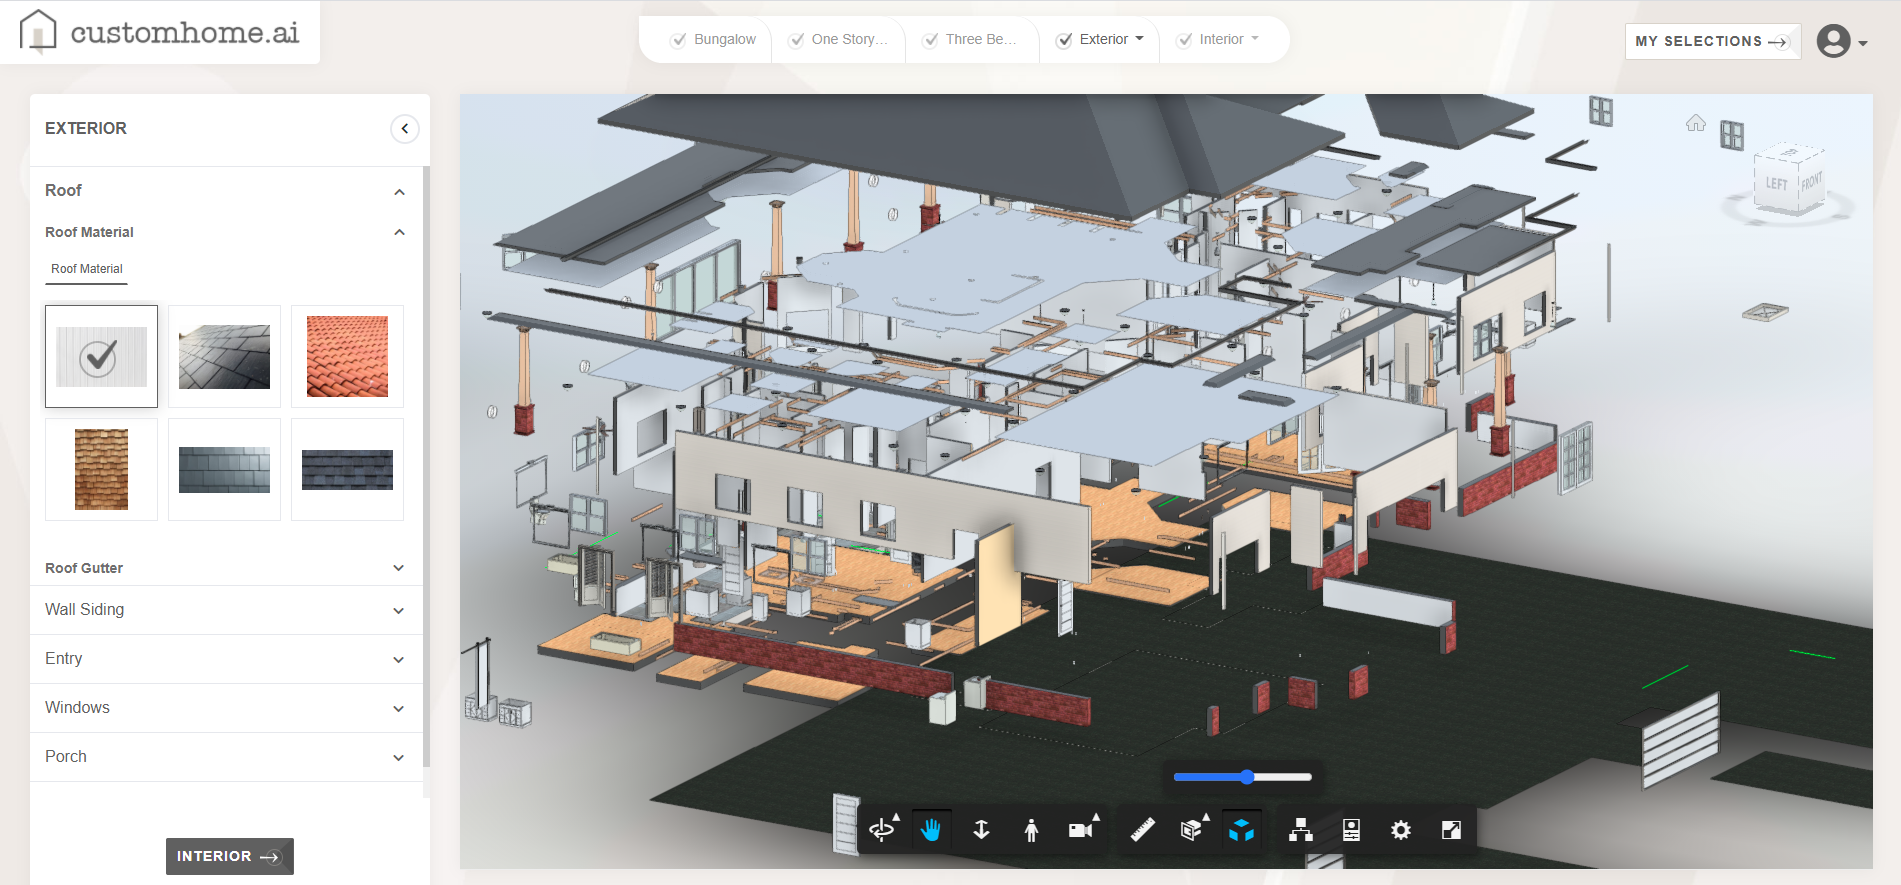The height and width of the screenshot is (885, 1901).
Task: Open the Section analysis cube tool
Action: [x=1192, y=830]
